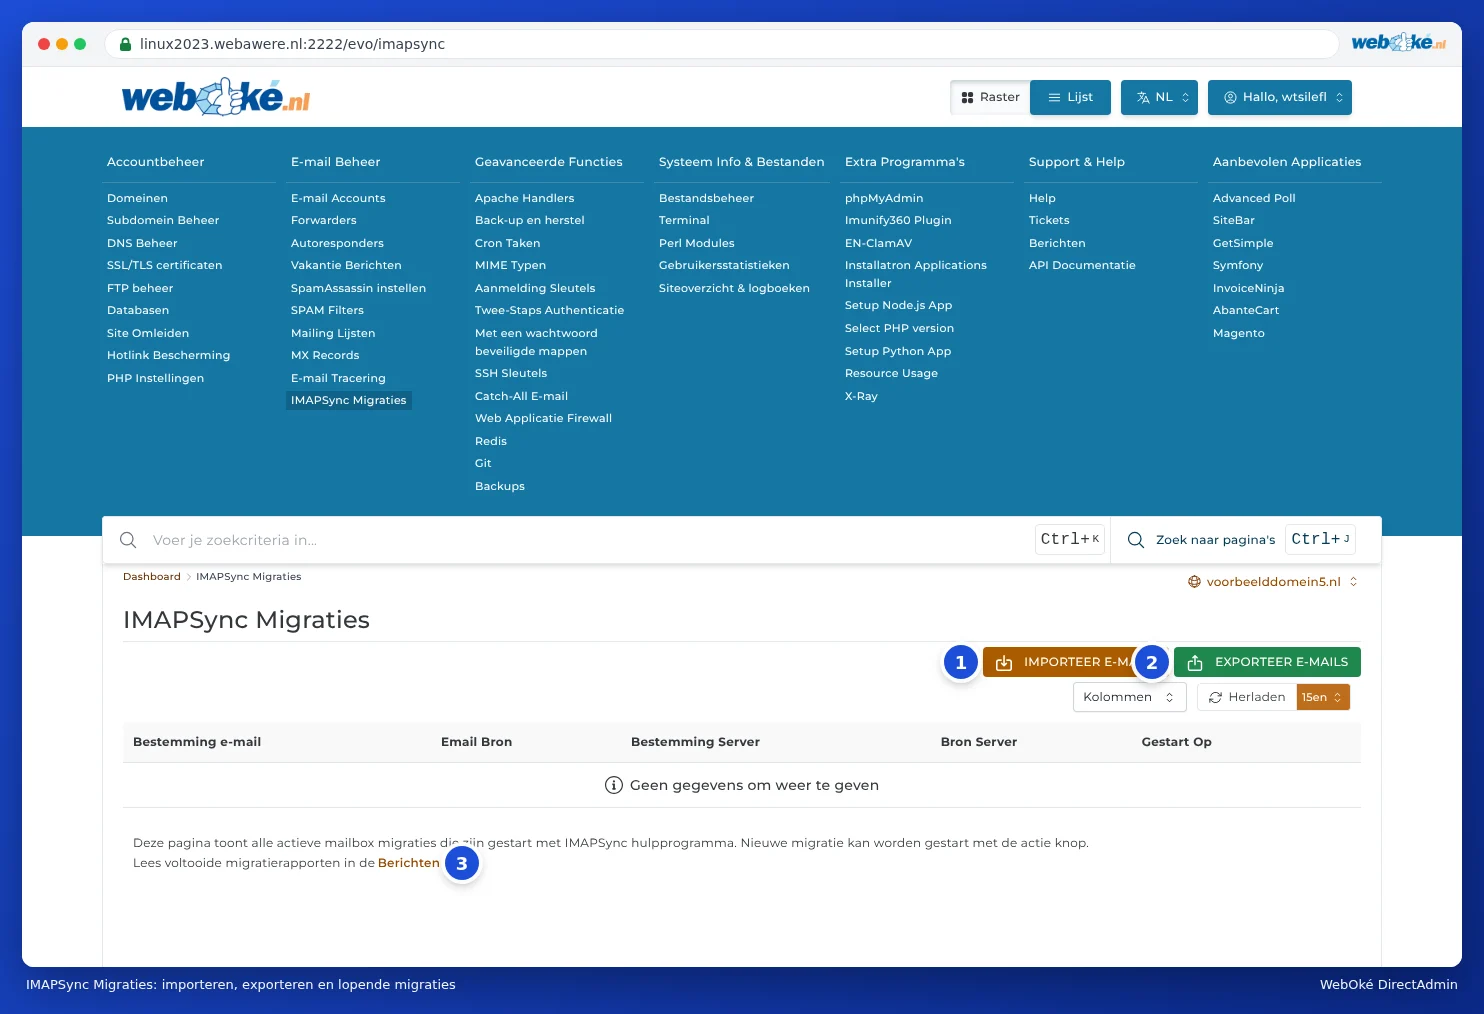Open the voorbeelddomein5.nl domain switcher

pos(1273,582)
